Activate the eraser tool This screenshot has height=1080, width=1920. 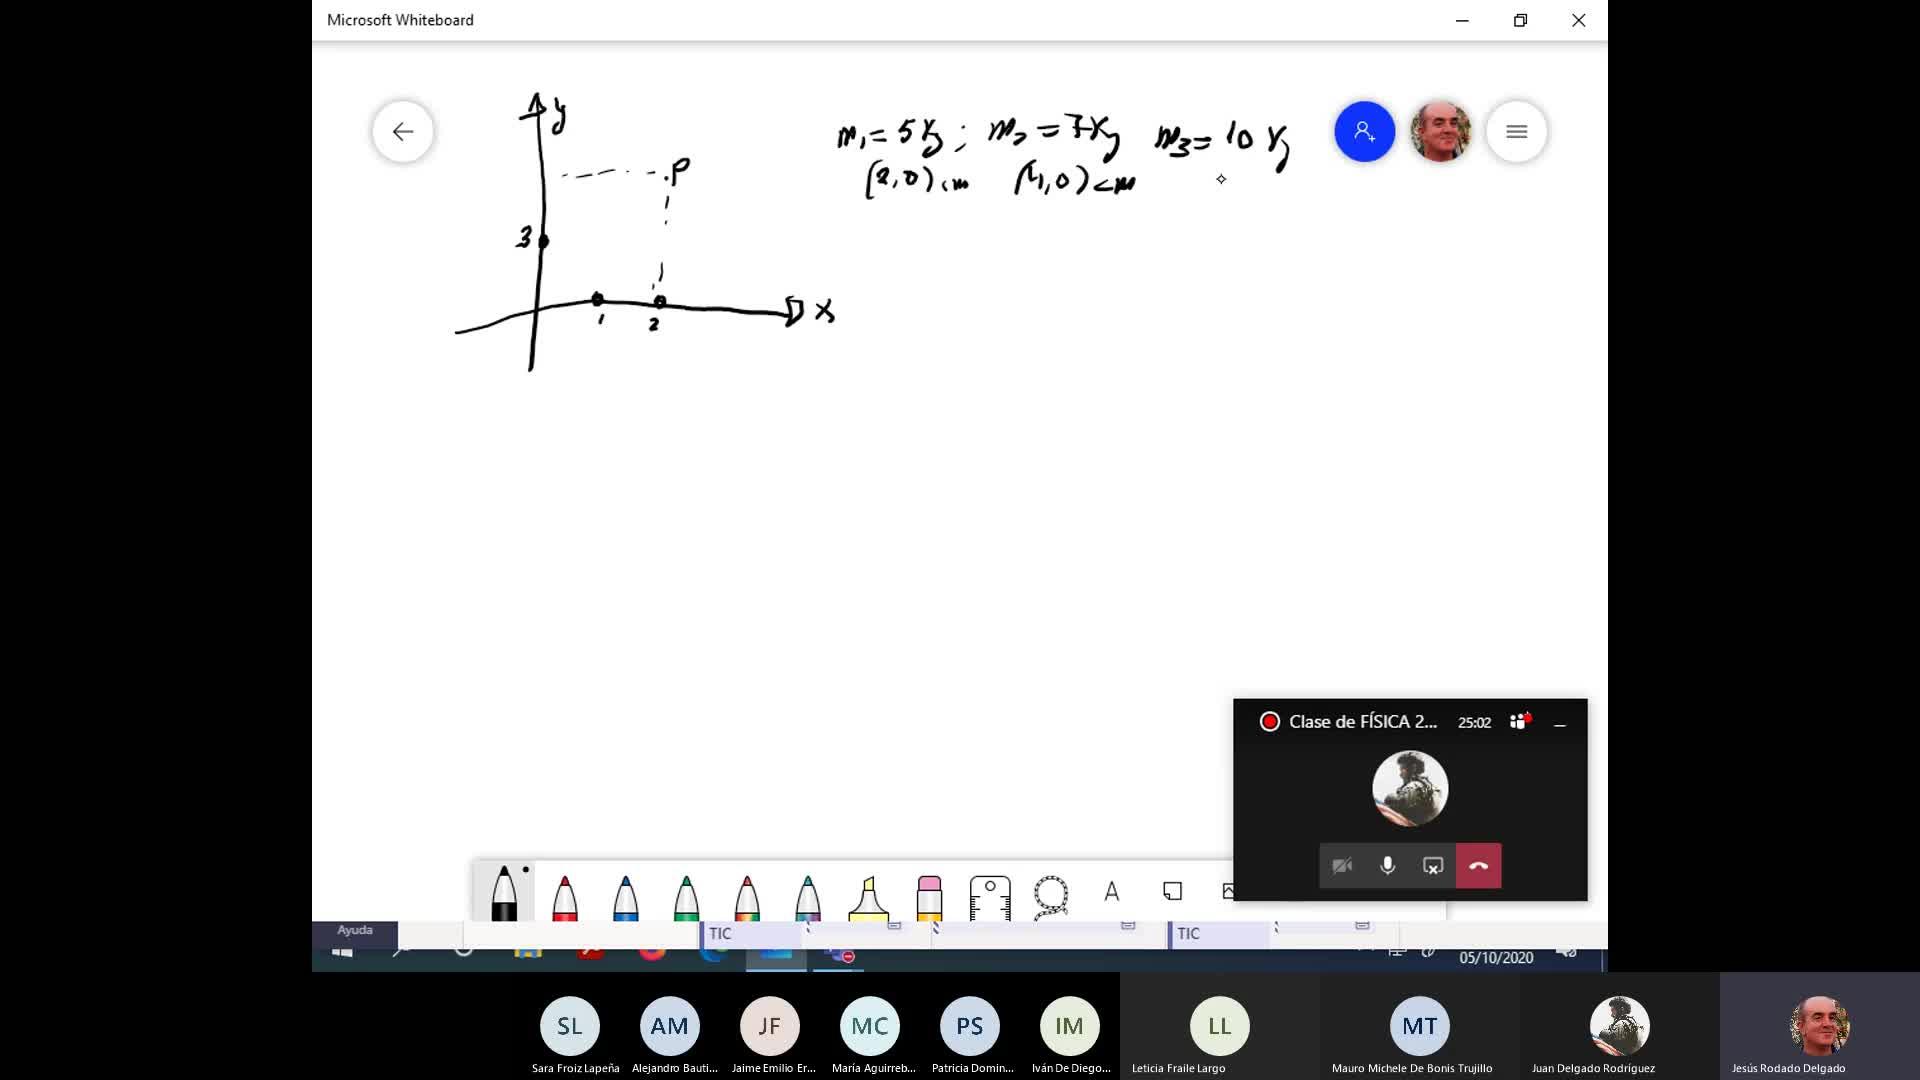pyautogui.click(x=929, y=896)
